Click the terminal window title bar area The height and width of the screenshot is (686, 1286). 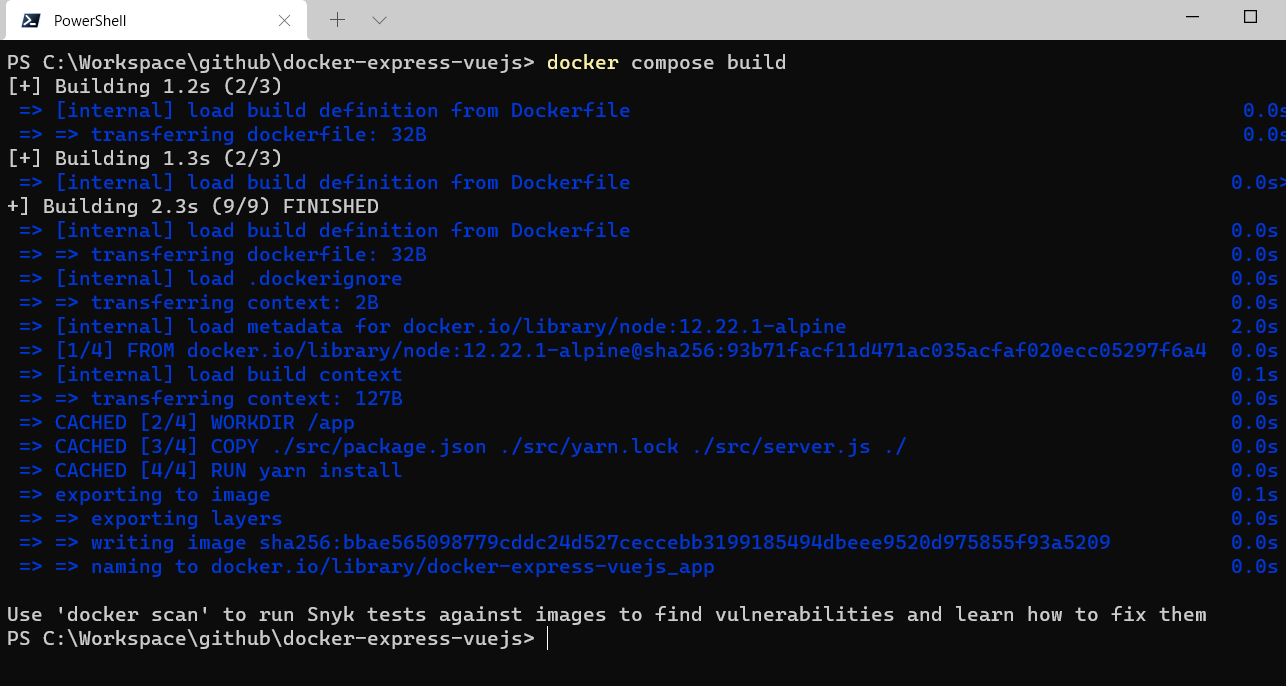pos(700,20)
